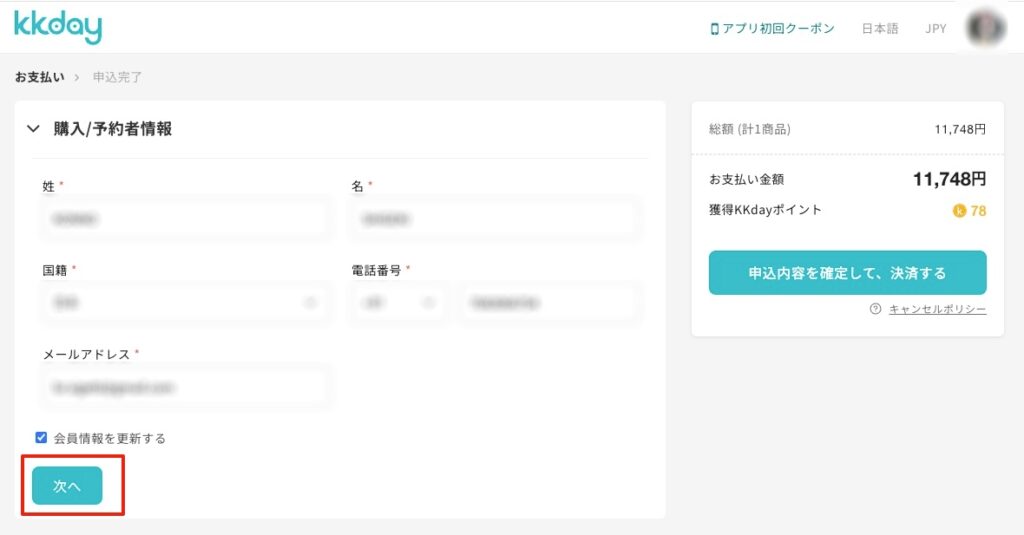1024x535 pixels.
Task: Click the phone icon beside アプリ初回クーポン
Action: pos(714,29)
